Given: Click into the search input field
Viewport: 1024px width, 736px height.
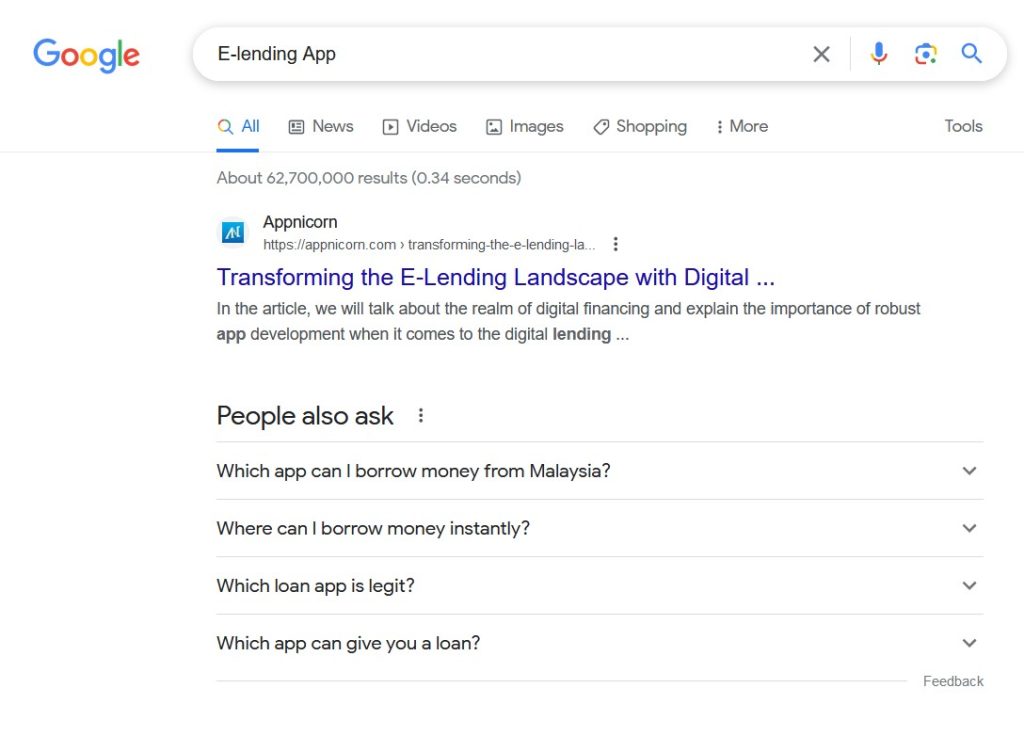Looking at the screenshot, I should click(x=500, y=54).
